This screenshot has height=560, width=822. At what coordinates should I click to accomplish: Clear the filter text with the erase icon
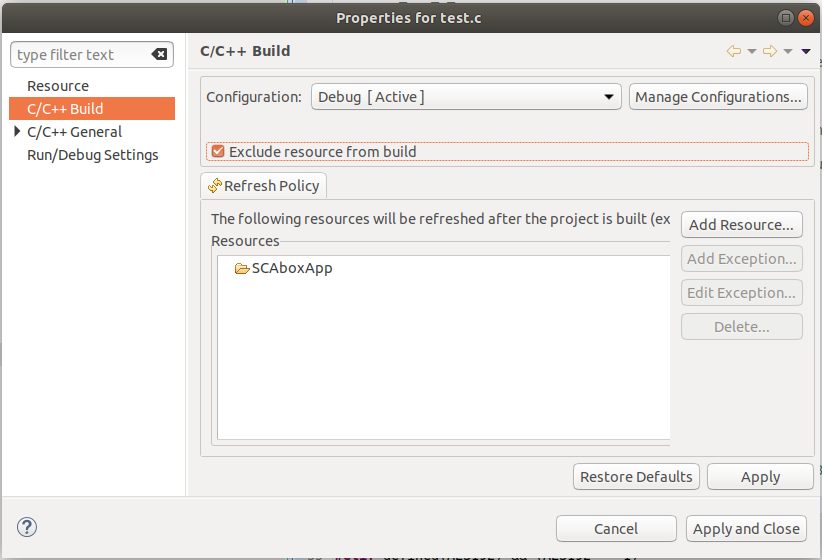(159, 55)
